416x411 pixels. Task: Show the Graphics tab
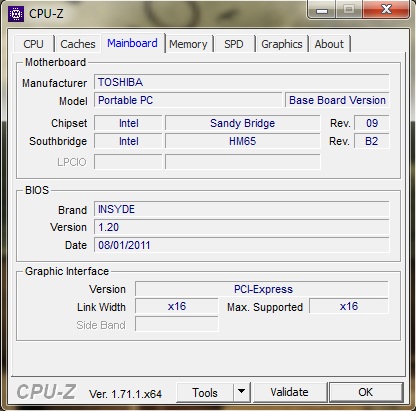pyautogui.click(x=282, y=44)
